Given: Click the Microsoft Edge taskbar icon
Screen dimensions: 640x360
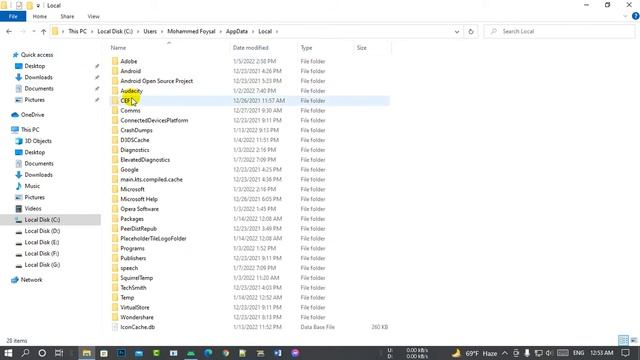Looking at the screenshot, I should 208,353.
